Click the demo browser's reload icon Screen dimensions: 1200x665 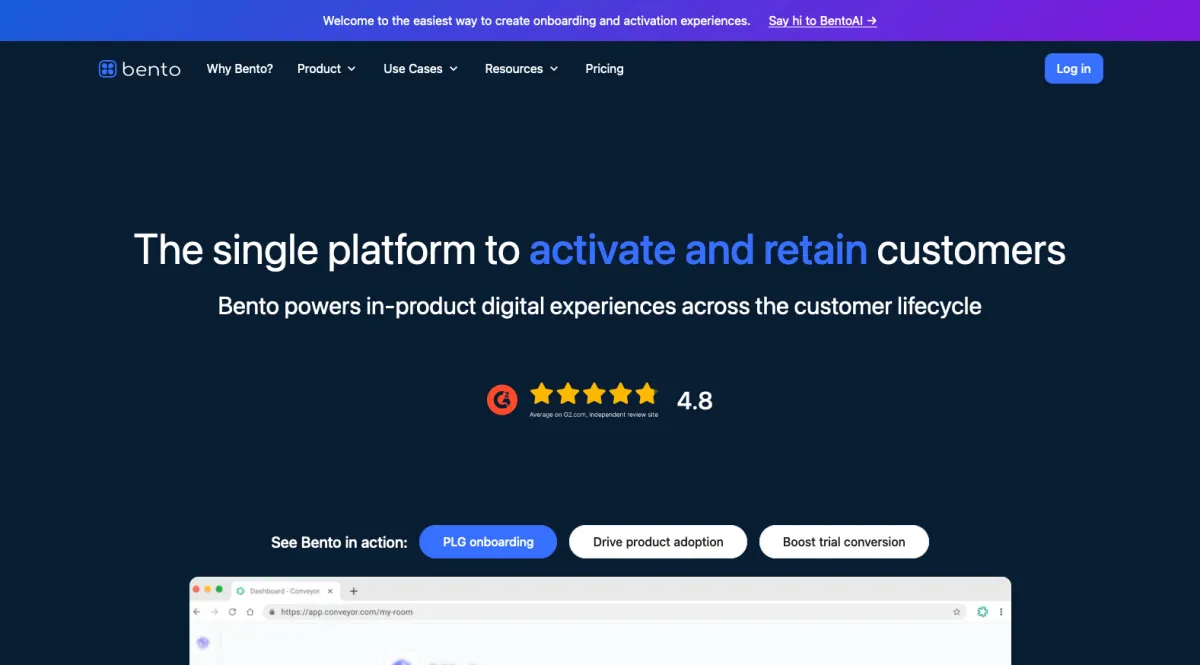click(x=232, y=612)
